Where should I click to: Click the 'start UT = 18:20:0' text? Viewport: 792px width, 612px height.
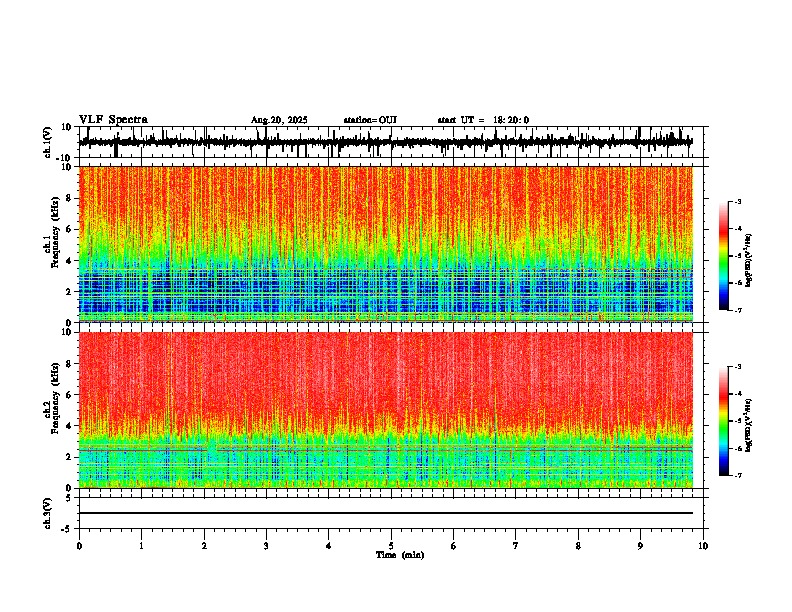coord(483,120)
